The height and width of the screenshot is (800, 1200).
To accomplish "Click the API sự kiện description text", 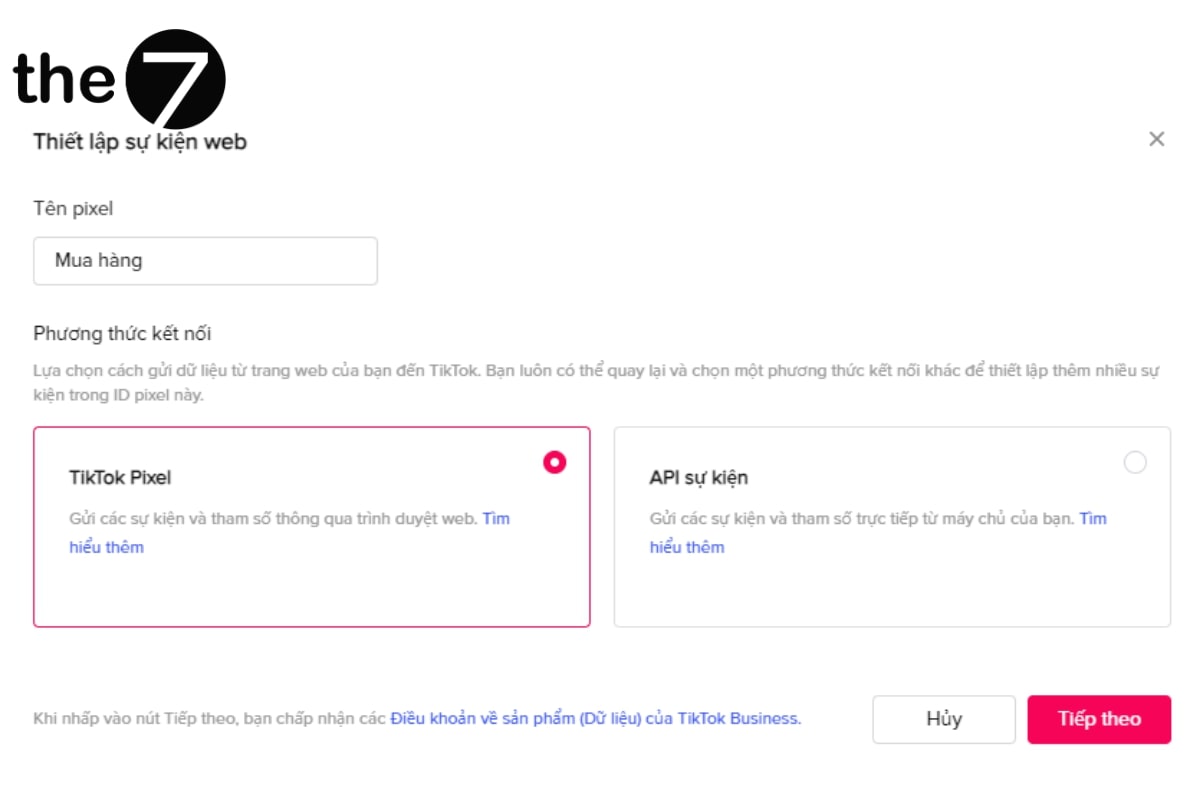I will [x=862, y=519].
